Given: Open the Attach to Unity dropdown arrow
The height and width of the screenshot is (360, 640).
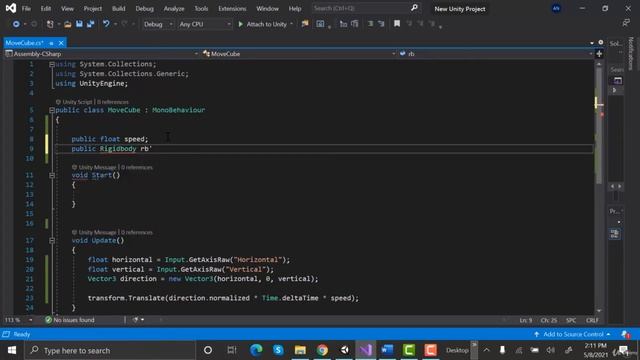Looking at the screenshot, I should pyautogui.click(x=291, y=24).
